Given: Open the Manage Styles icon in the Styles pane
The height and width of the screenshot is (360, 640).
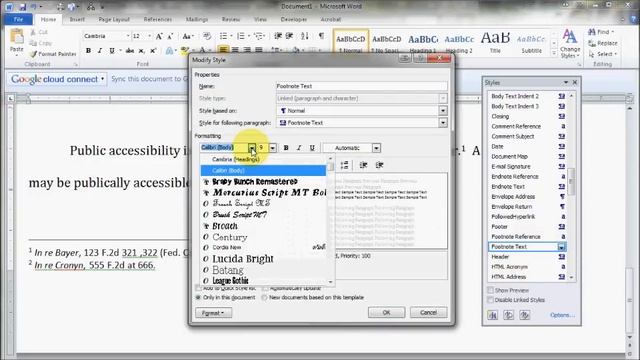Looking at the screenshot, I should [x=524, y=315].
